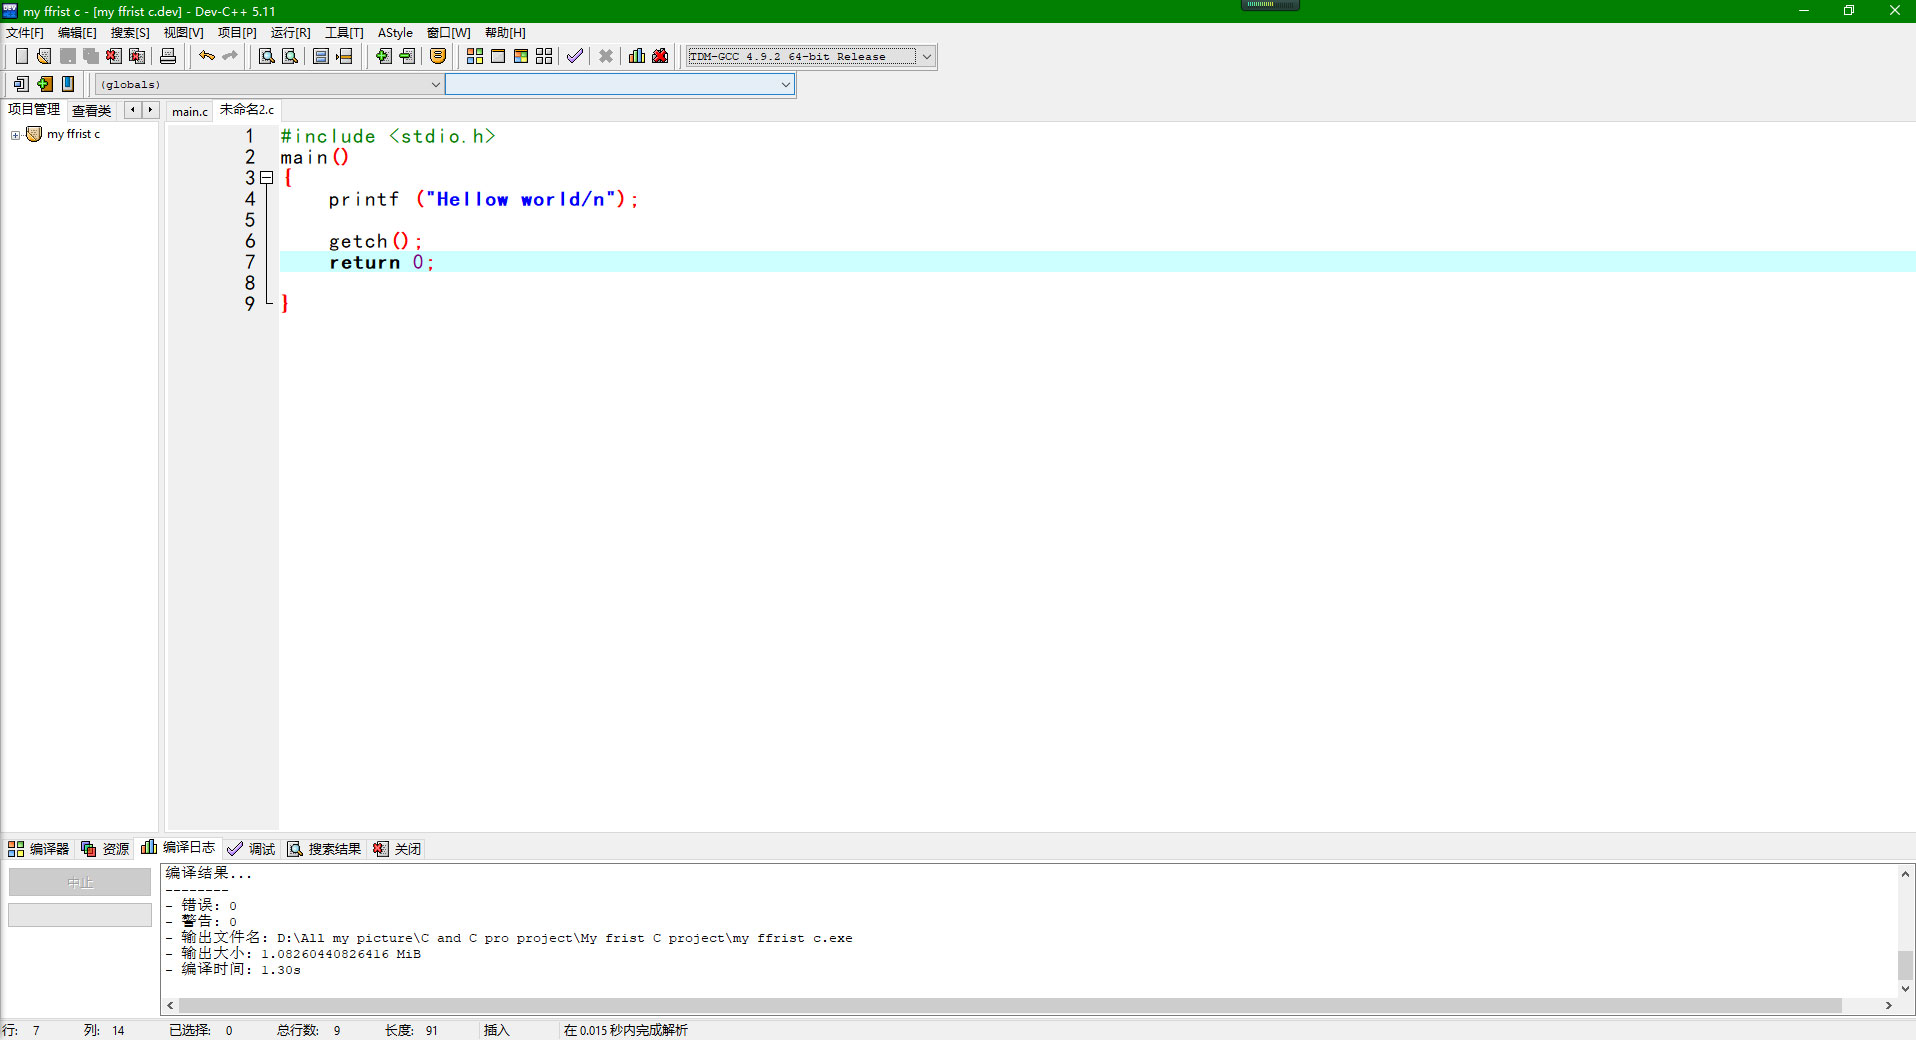The image size is (1916, 1040).
Task: Open the 编译器 bottom tab
Action: coord(39,849)
